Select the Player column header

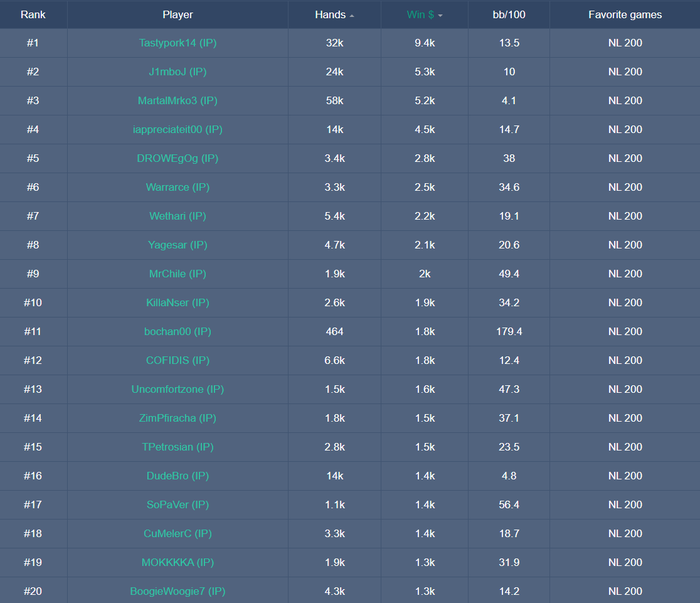click(178, 15)
